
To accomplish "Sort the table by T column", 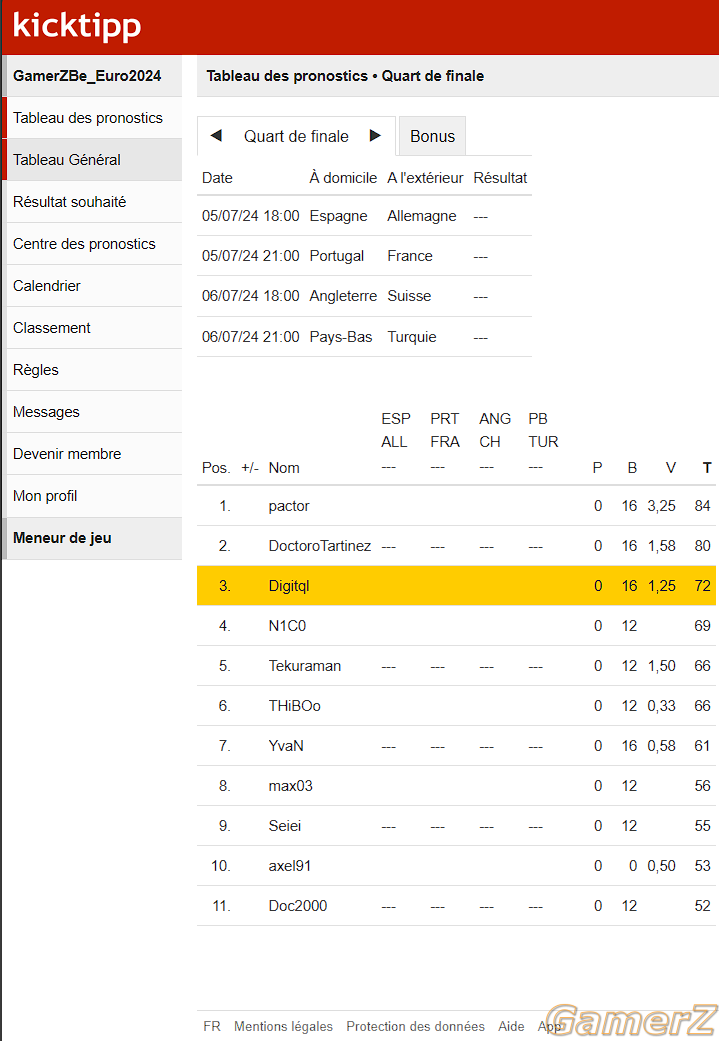I will (x=706, y=467).
